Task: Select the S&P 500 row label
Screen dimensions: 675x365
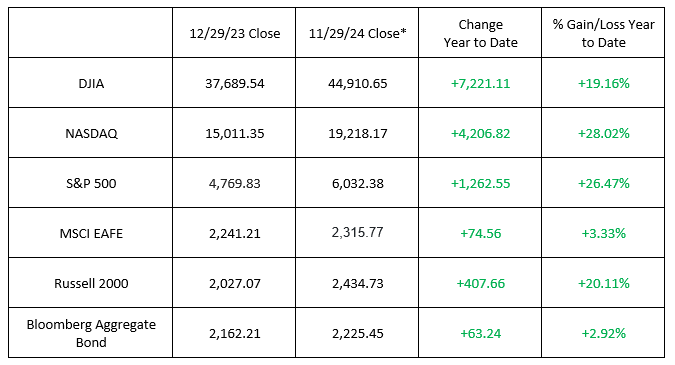Action: pyautogui.click(x=91, y=183)
